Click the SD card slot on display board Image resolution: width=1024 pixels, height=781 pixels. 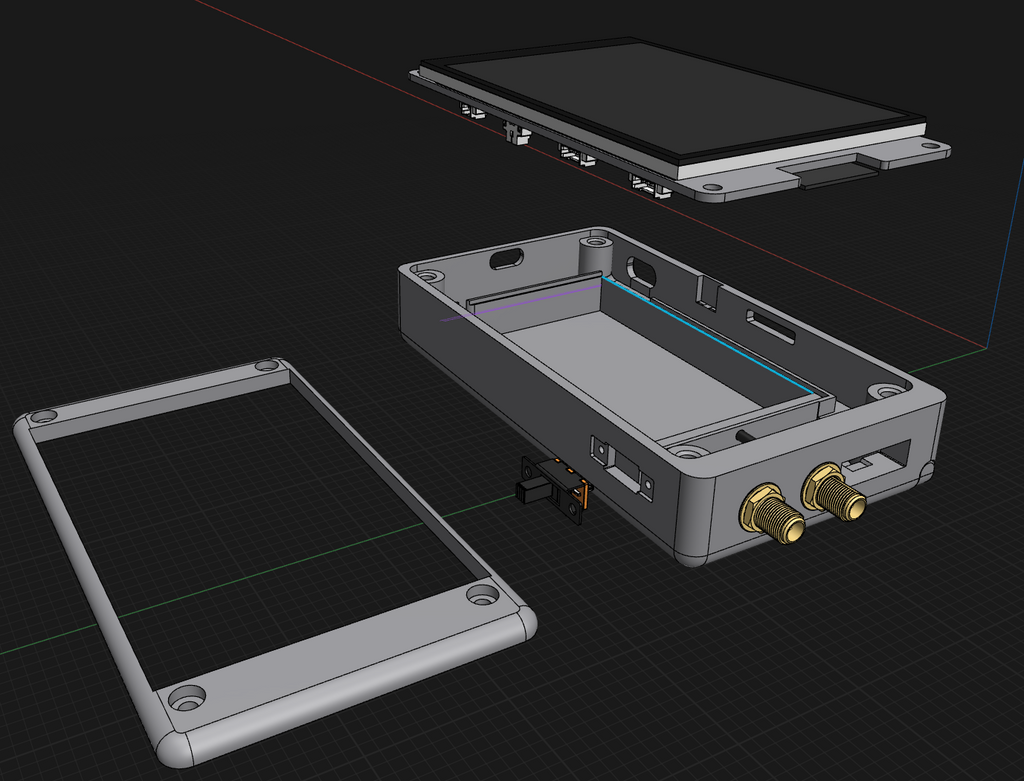838,176
